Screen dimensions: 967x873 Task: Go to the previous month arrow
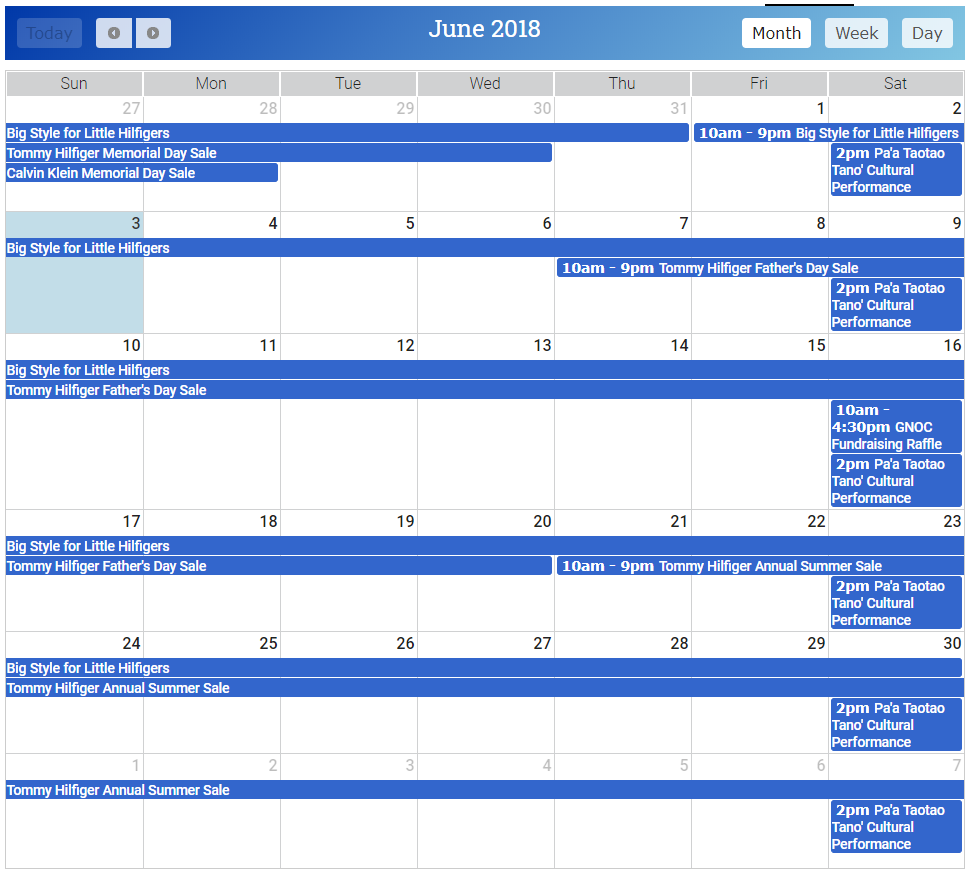click(x=113, y=33)
